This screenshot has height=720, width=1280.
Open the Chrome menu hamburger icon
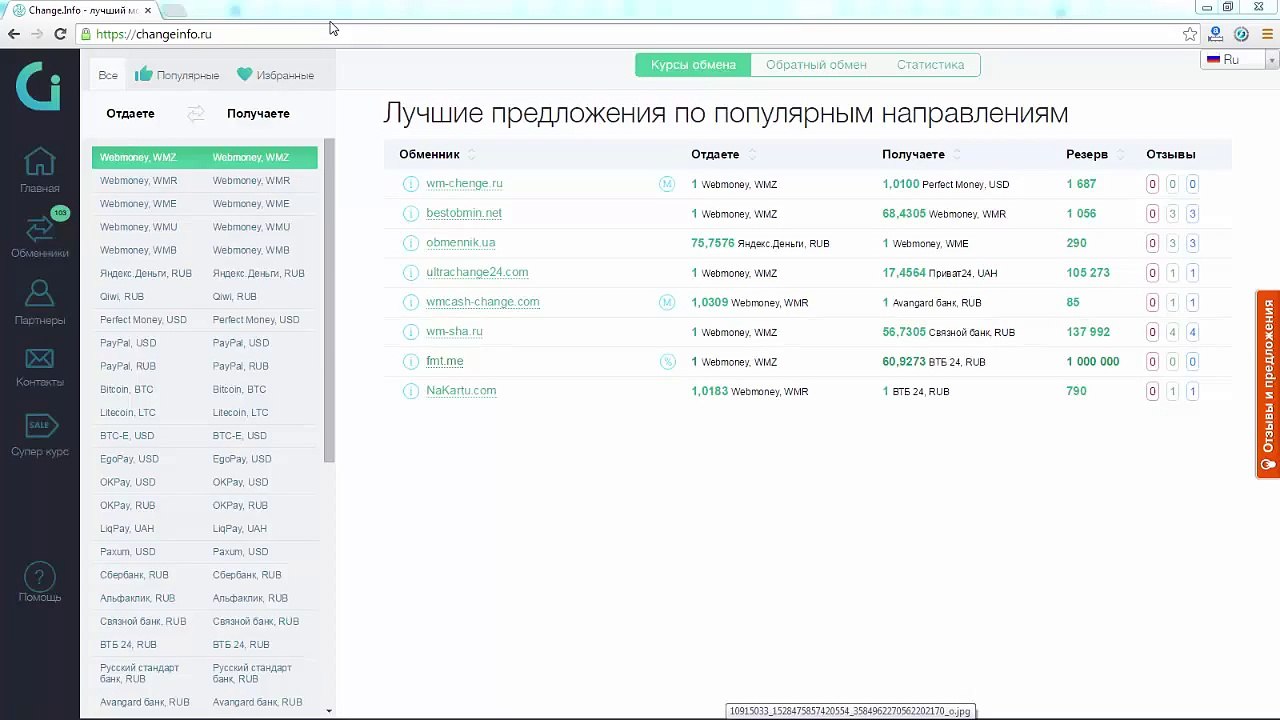[x=1265, y=34]
